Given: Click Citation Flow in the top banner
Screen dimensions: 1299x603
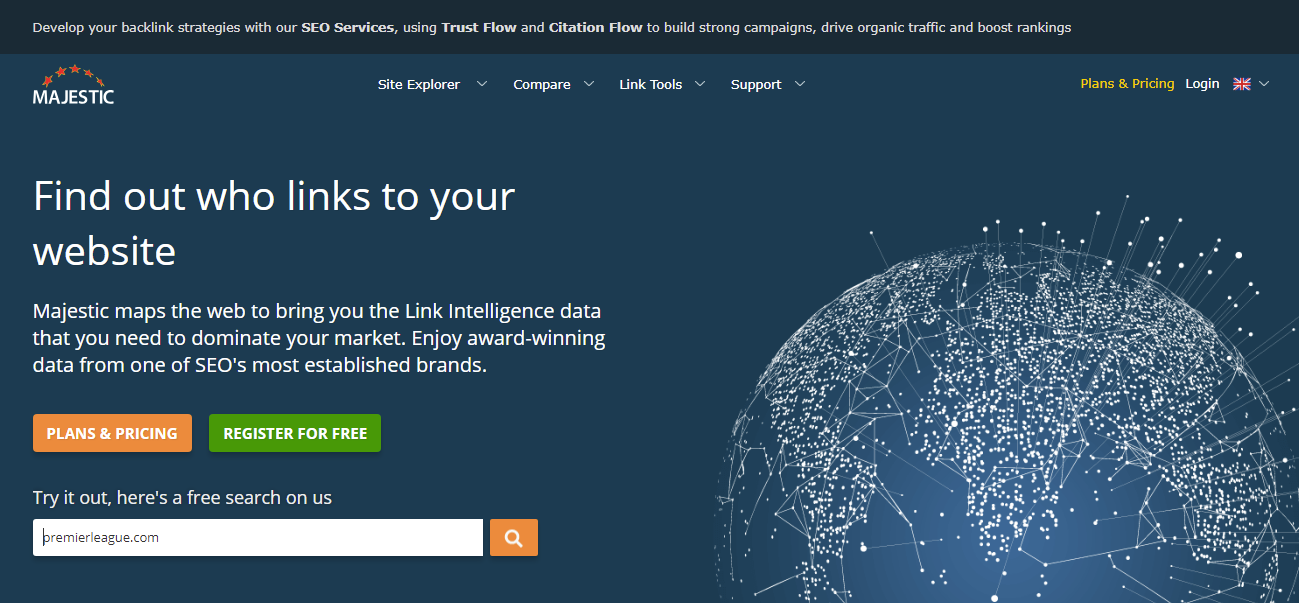Looking at the screenshot, I should point(595,28).
